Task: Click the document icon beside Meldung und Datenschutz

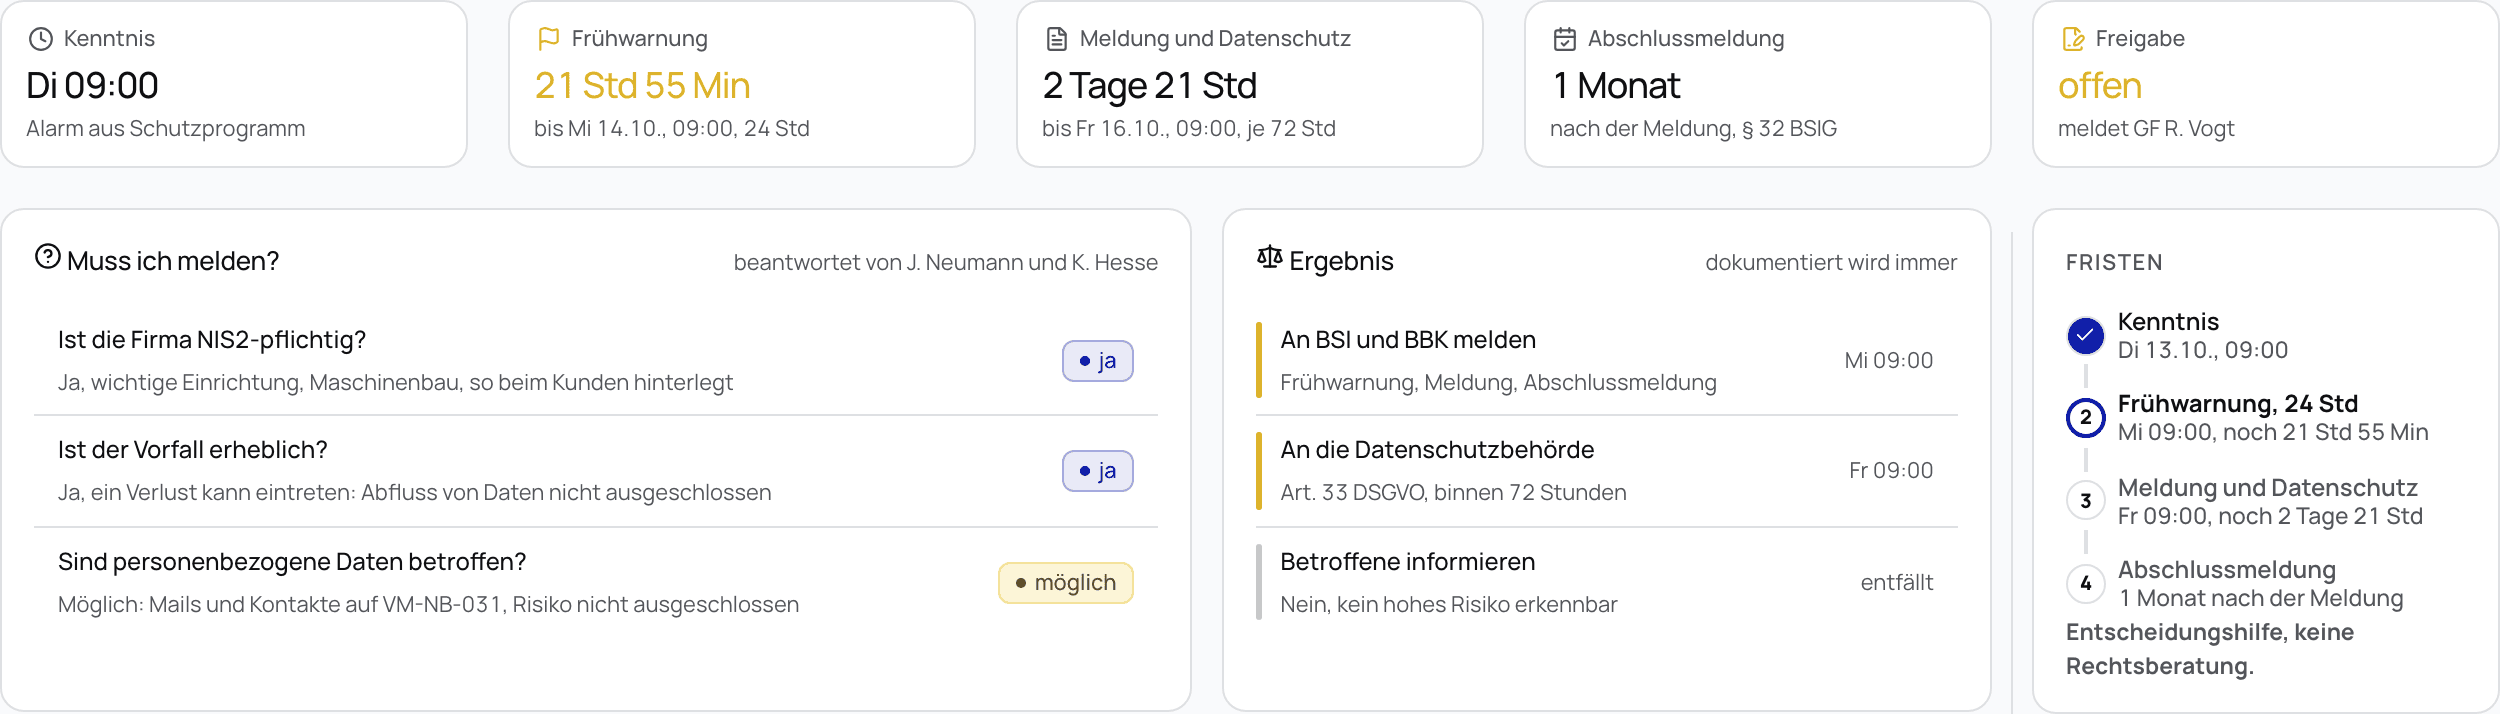Action: click(1057, 39)
